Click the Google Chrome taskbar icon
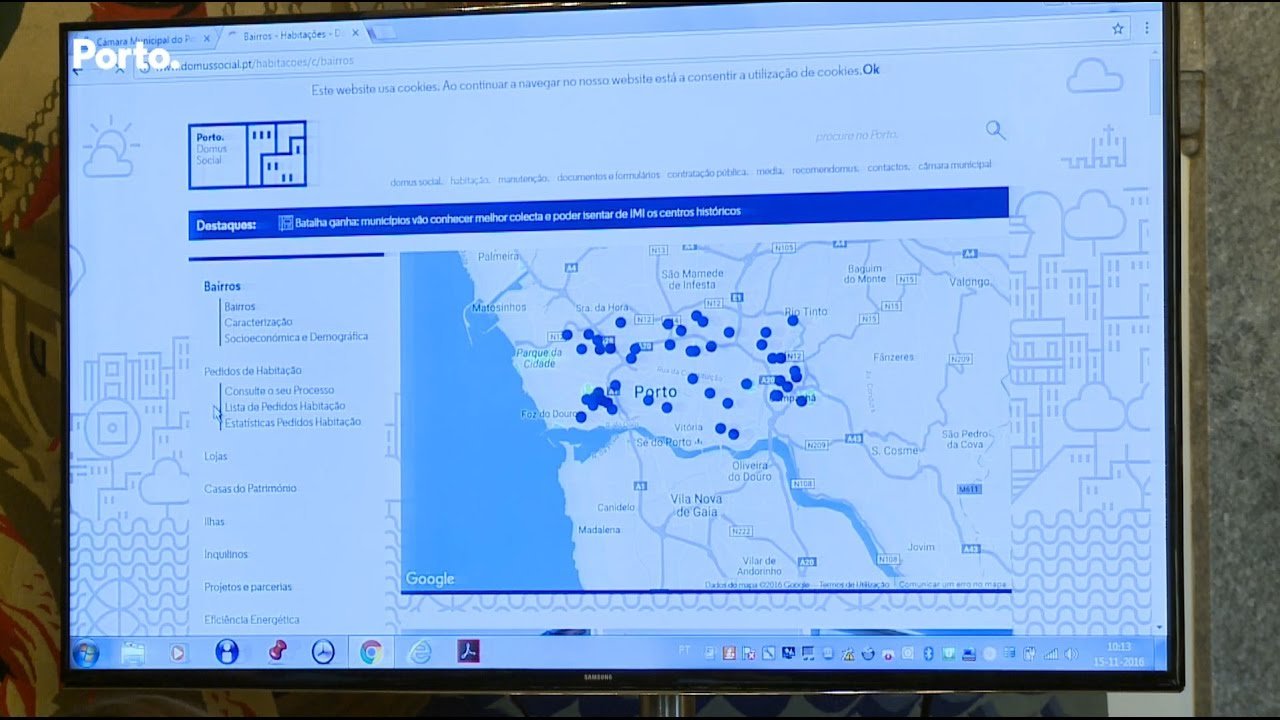Screen dimensions: 1280x720 click(371, 653)
